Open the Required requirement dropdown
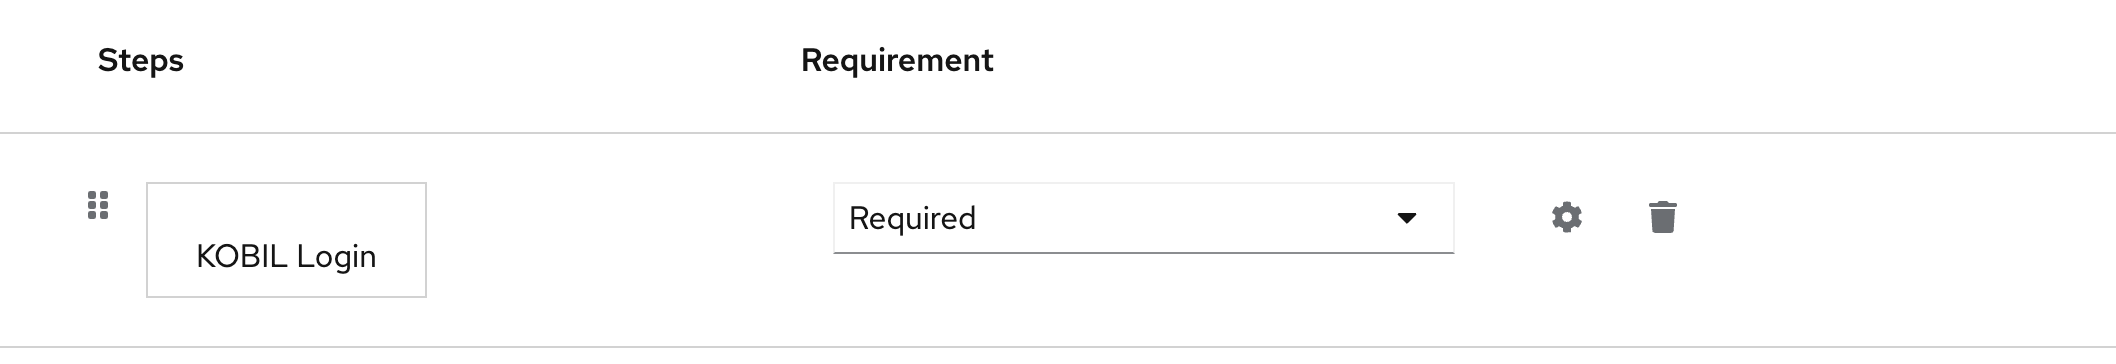2116x364 pixels. 1143,218
